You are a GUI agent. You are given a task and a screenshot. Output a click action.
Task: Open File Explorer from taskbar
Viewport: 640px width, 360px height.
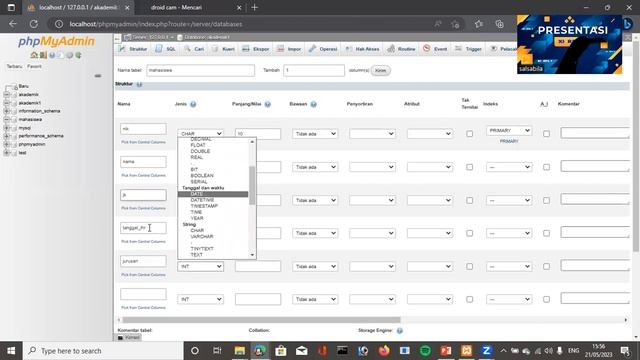pos(240,351)
